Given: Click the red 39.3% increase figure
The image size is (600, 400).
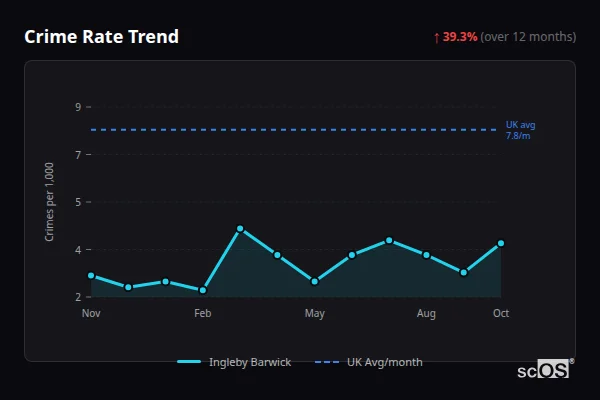Looking at the screenshot, I should 460,37.
